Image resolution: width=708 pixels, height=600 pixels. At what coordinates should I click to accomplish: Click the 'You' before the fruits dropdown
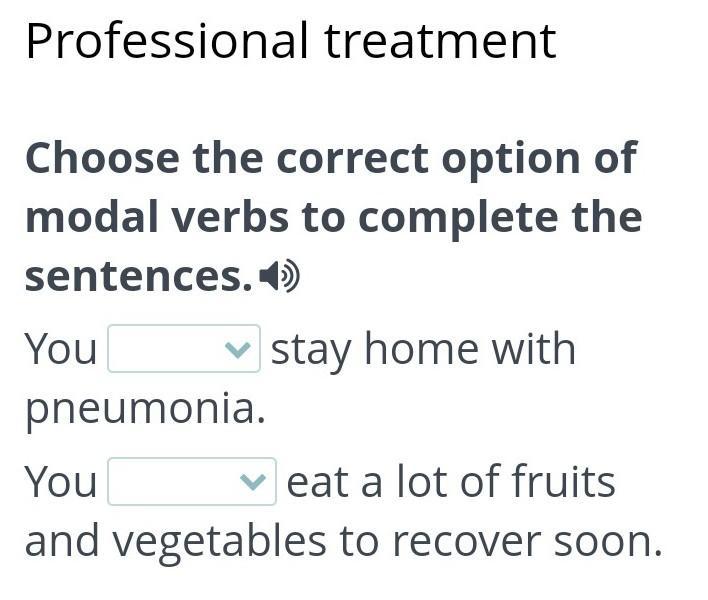[61, 483]
